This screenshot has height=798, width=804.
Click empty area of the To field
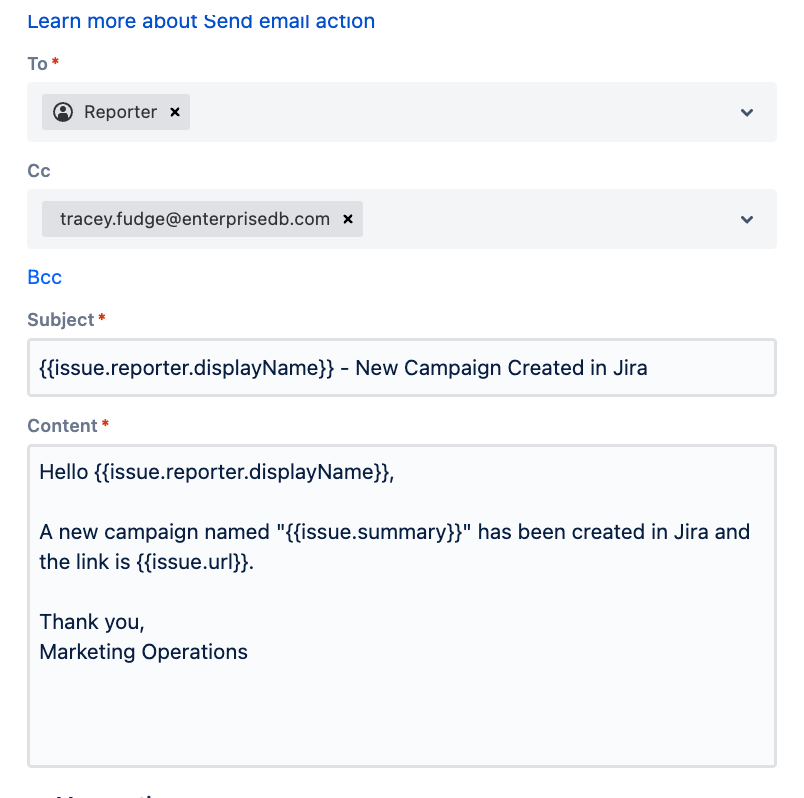click(460, 112)
